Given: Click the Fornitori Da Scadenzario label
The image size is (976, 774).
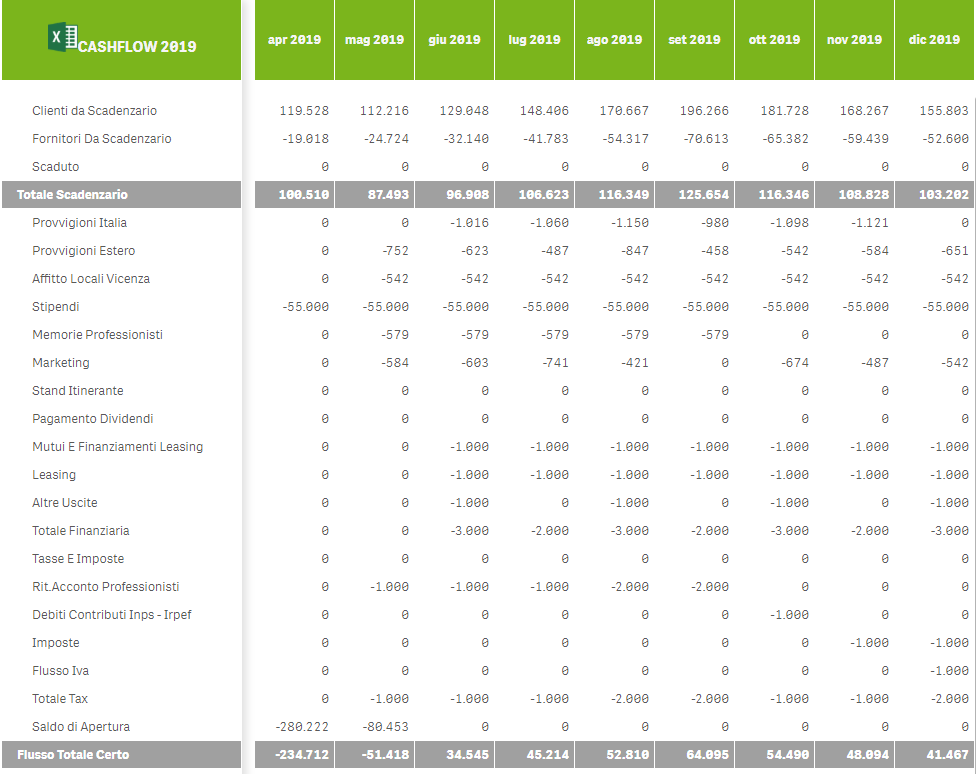Looking at the screenshot, I should tap(101, 139).
